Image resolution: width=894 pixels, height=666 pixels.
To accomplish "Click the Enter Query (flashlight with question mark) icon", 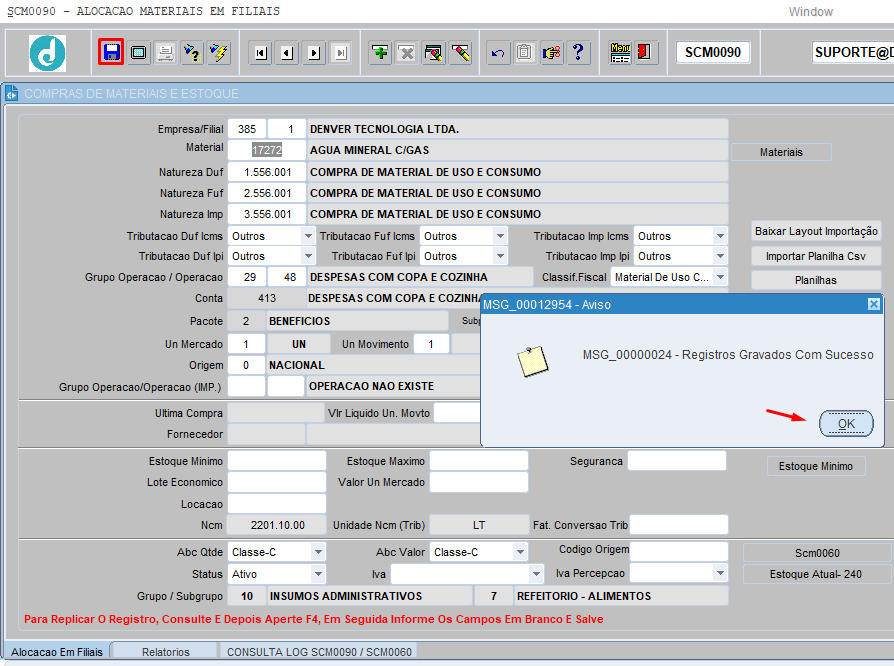I will [x=193, y=53].
